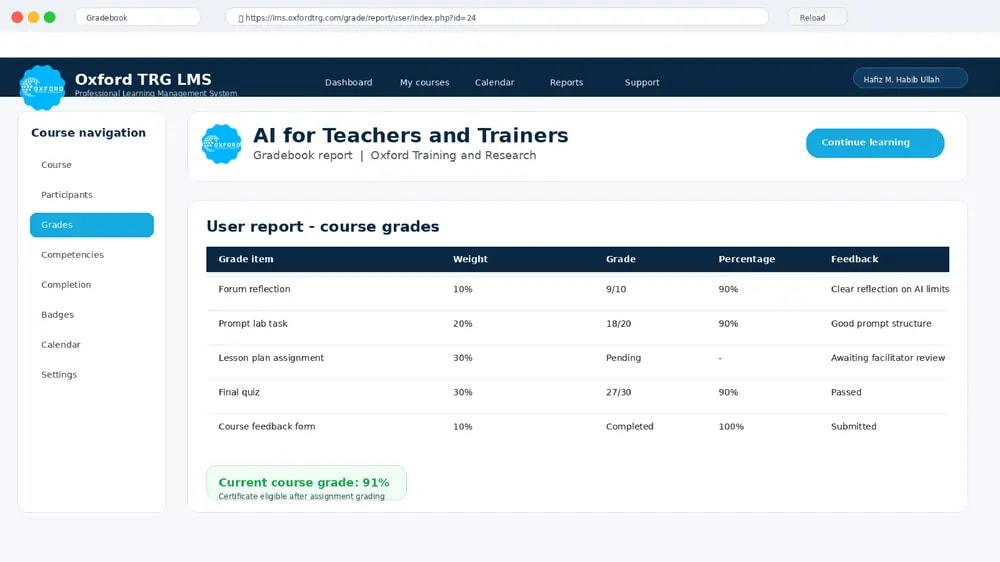Click the Feedback column header

pyautogui.click(x=855, y=259)
